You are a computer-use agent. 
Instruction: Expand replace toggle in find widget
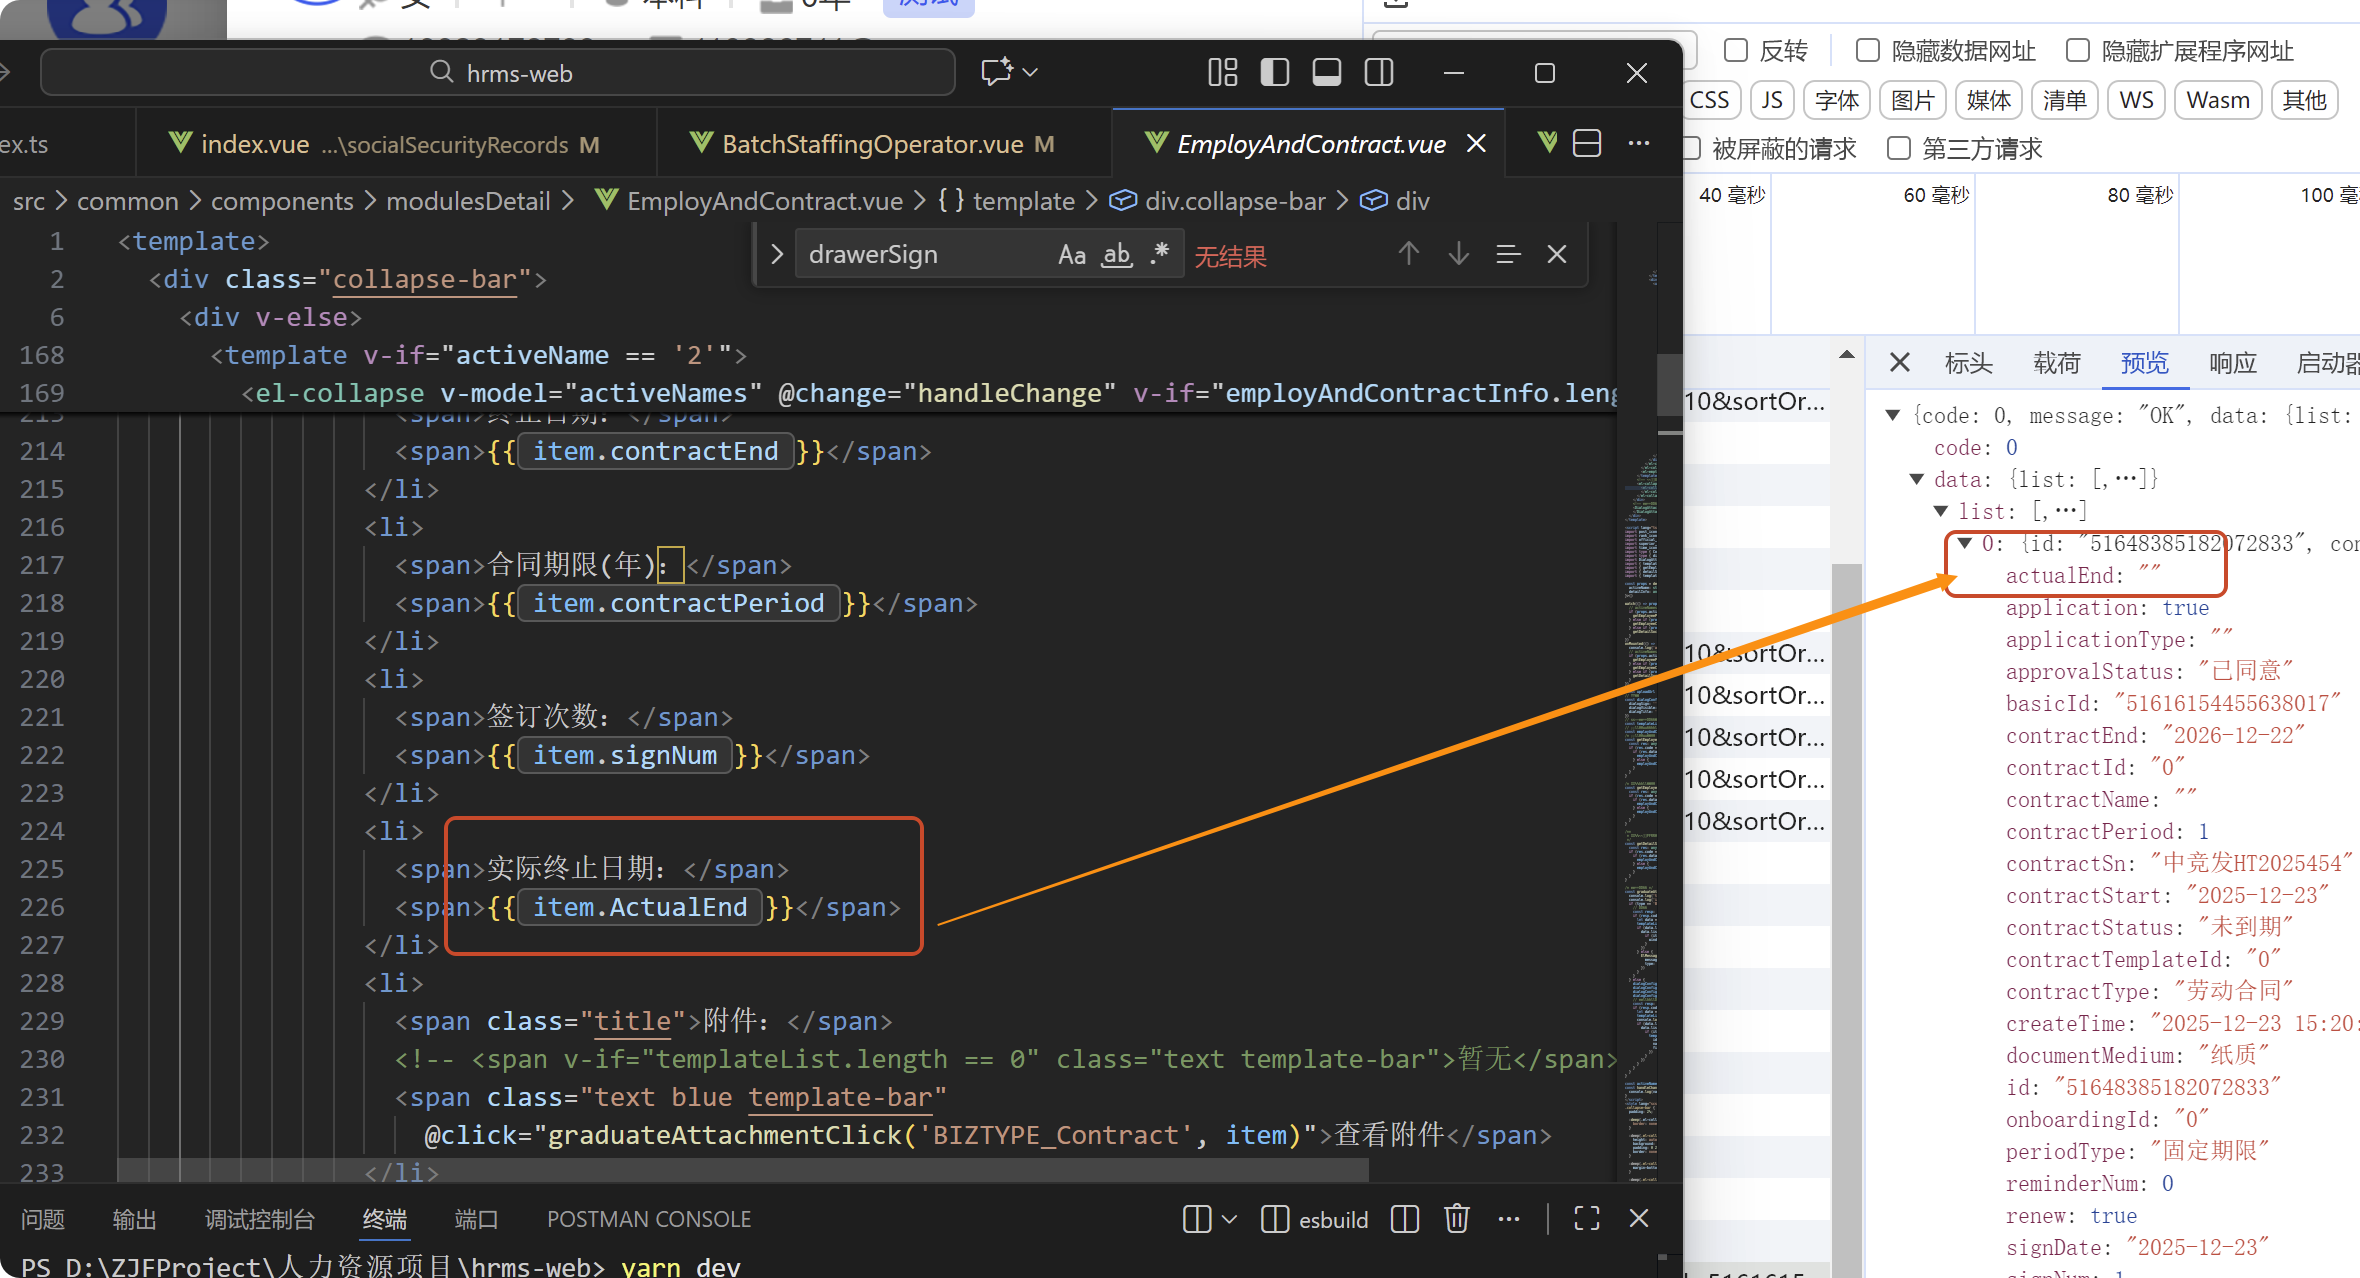[x=777, y=254]
